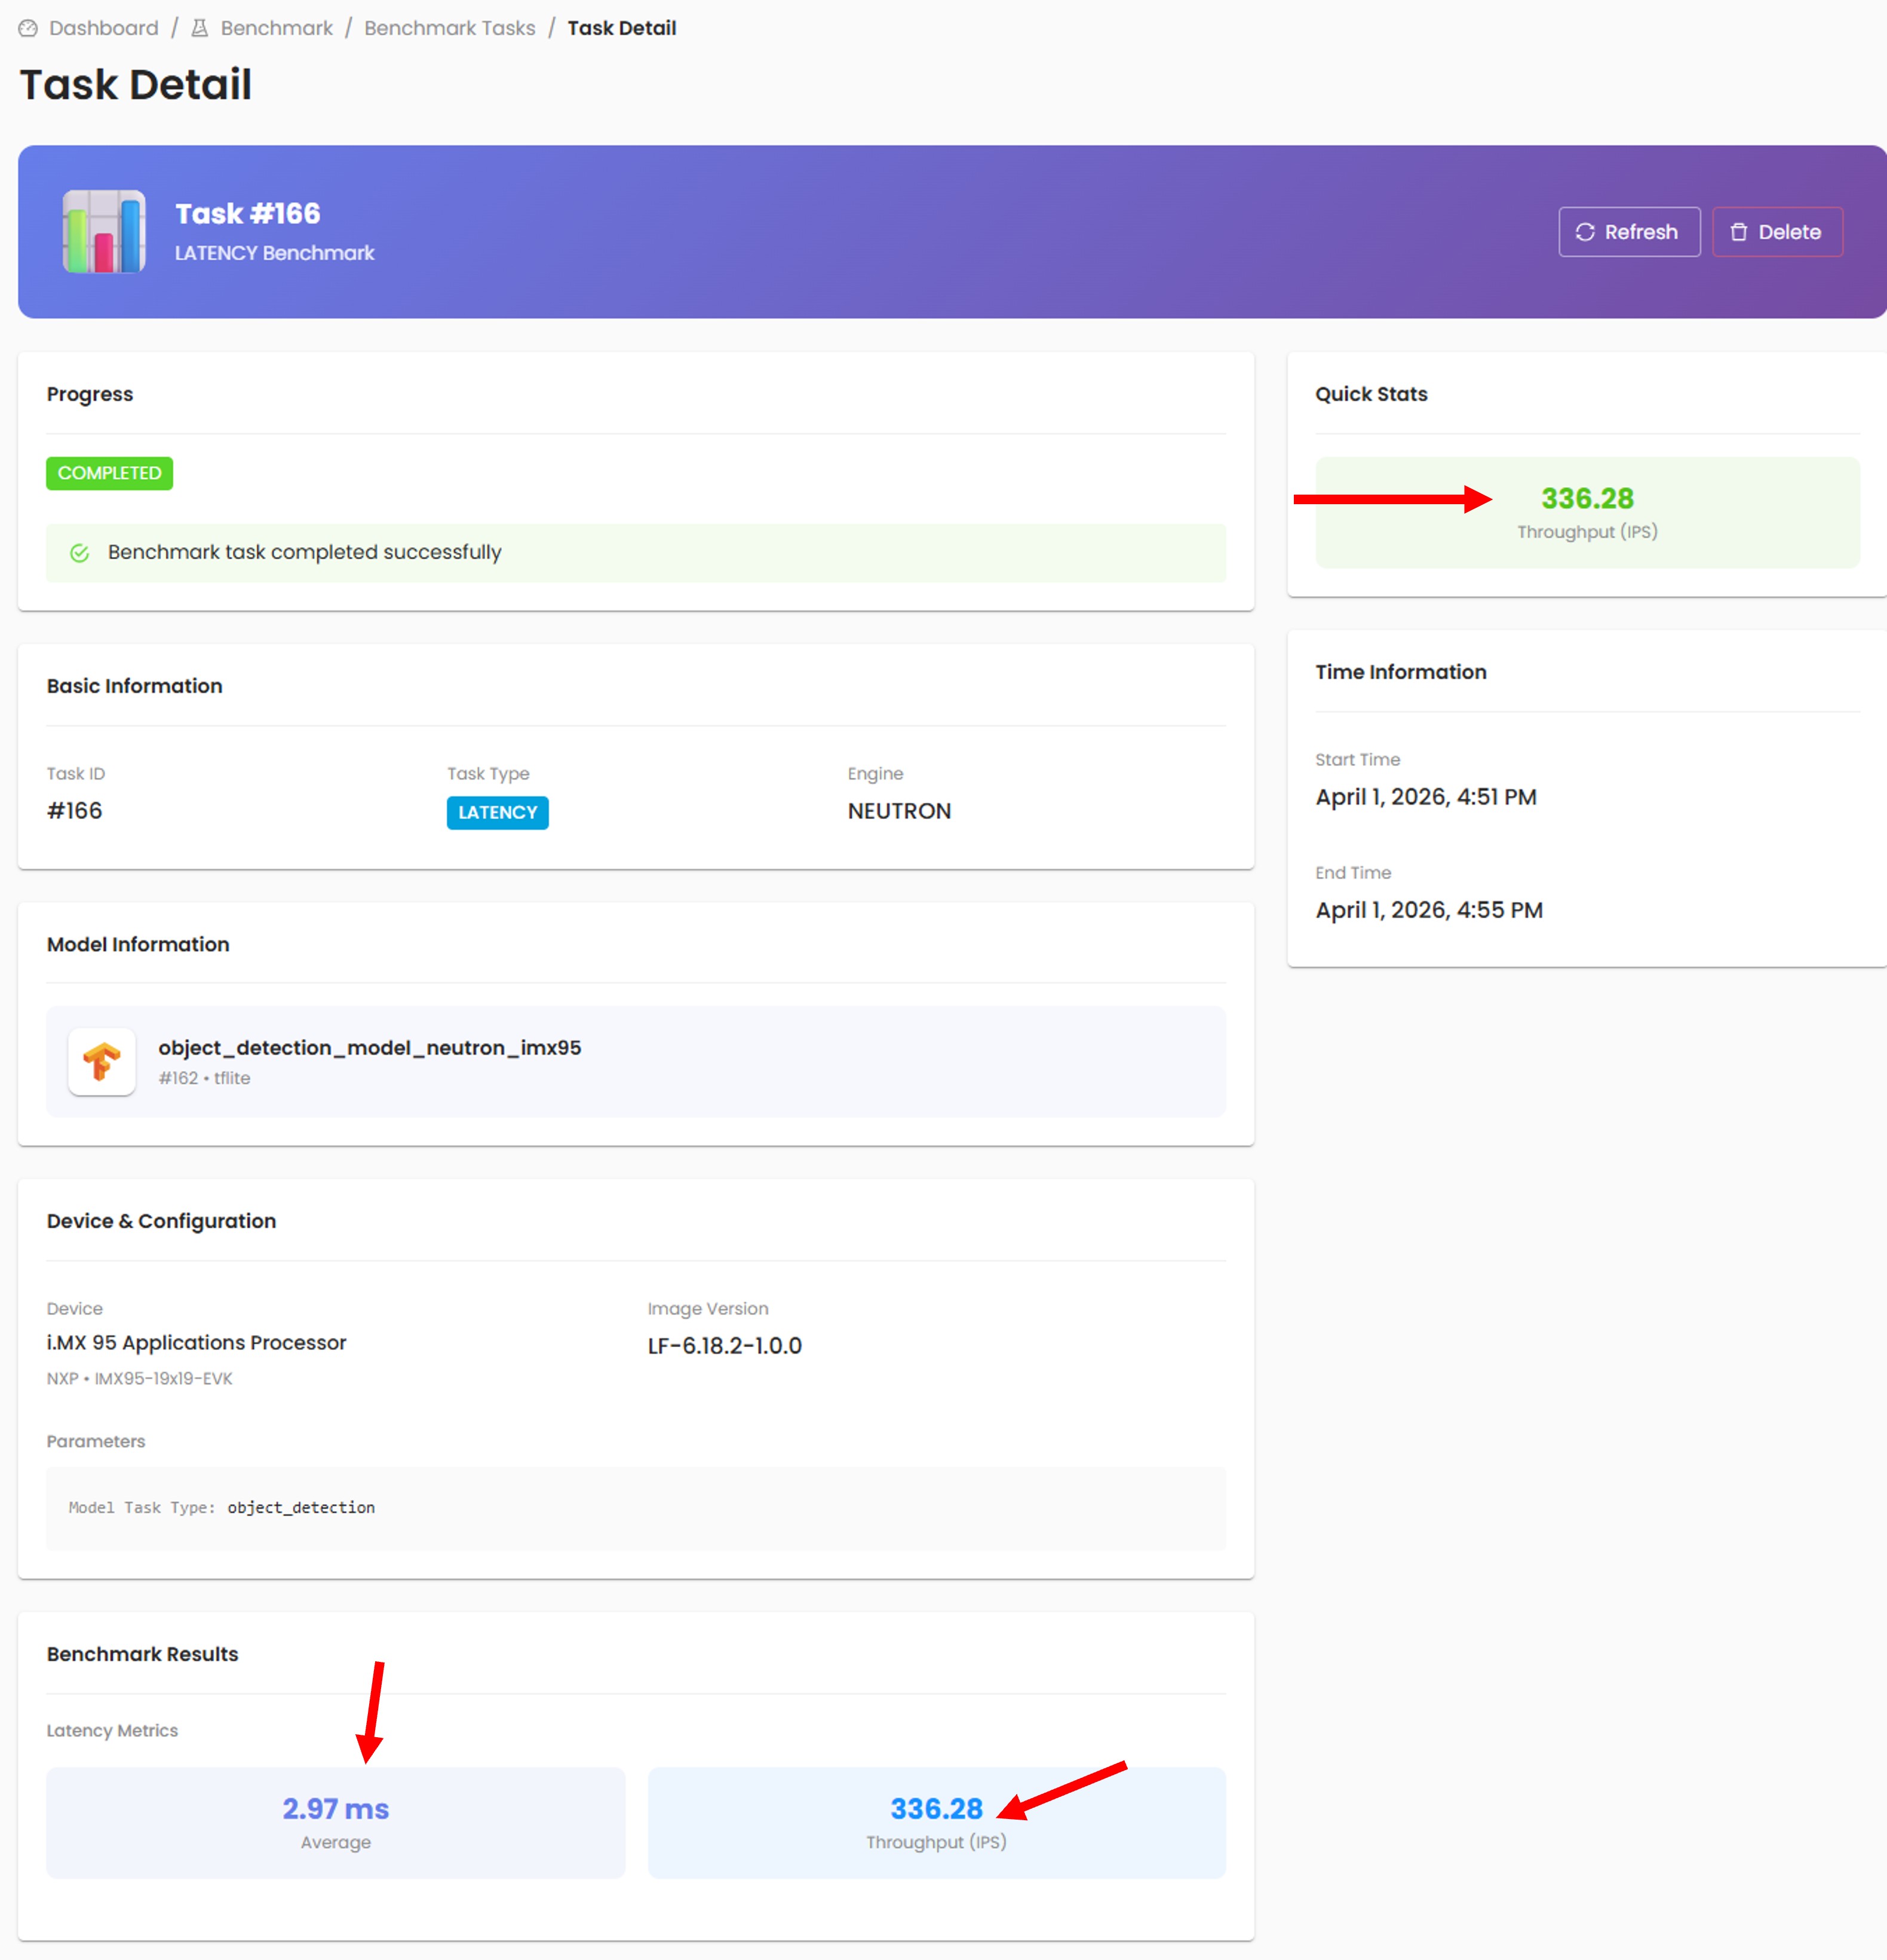The image size is (1887, 1960).
Task: Click the Task Detail breadcrumb item
Action: (x=622, y=28)
